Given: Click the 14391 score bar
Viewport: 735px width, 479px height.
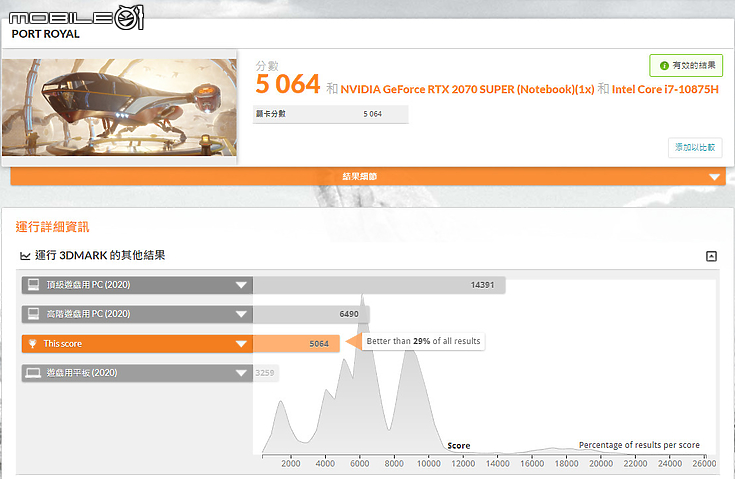Looking at the screenshot, I should click(x=379, y=285).
